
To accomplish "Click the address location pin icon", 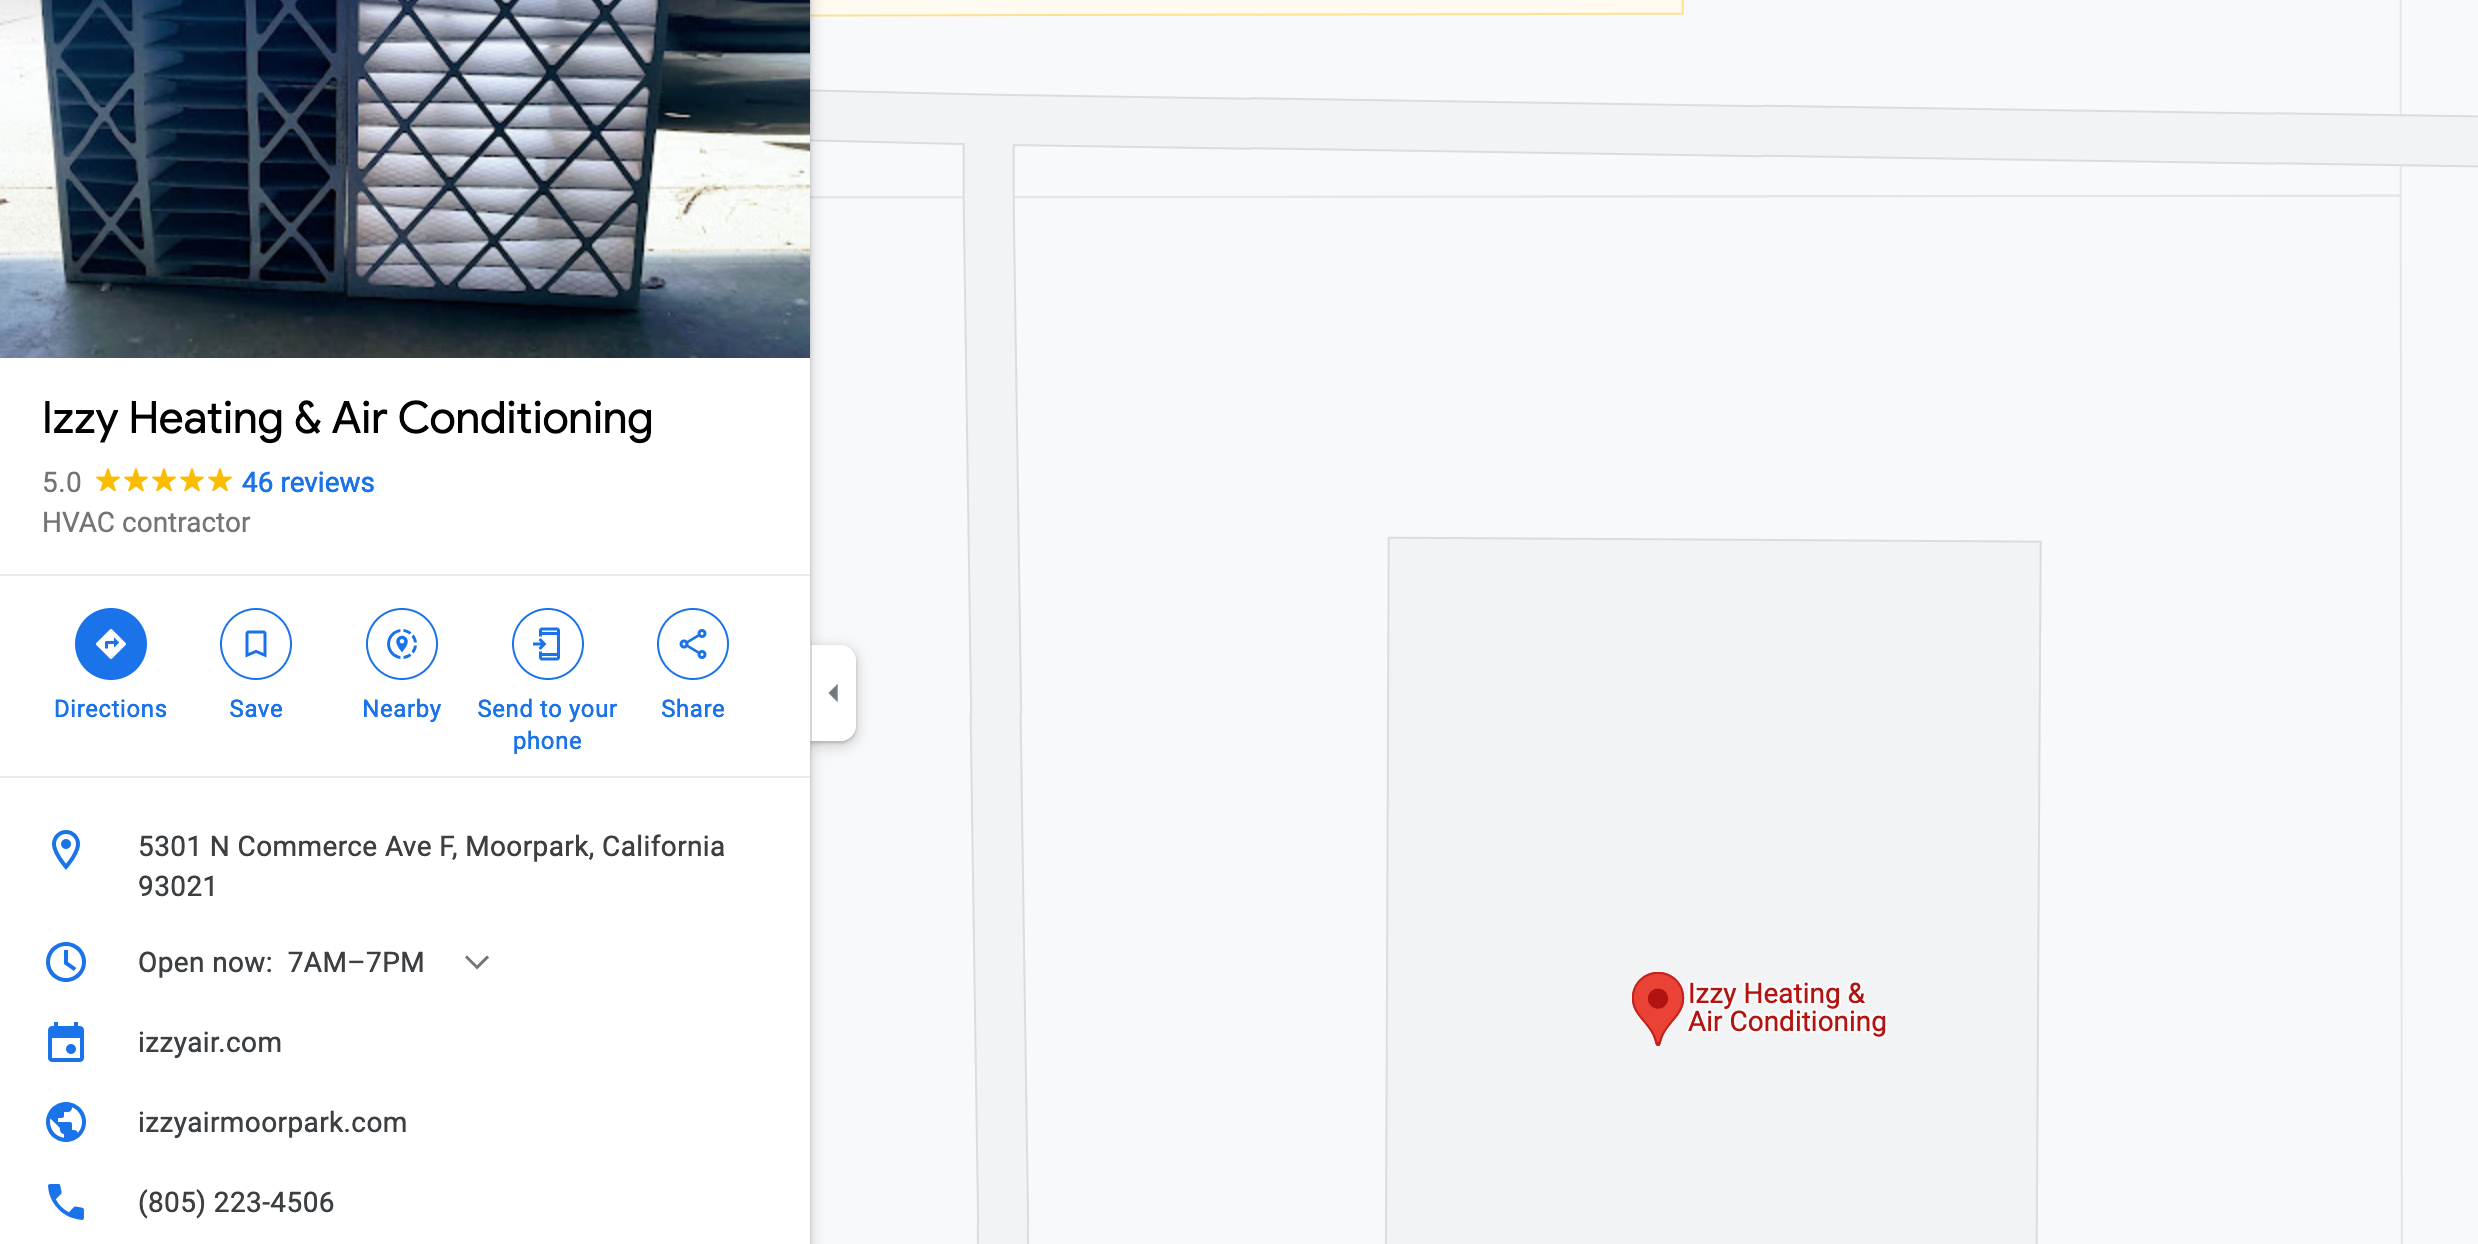I will 66,850.
